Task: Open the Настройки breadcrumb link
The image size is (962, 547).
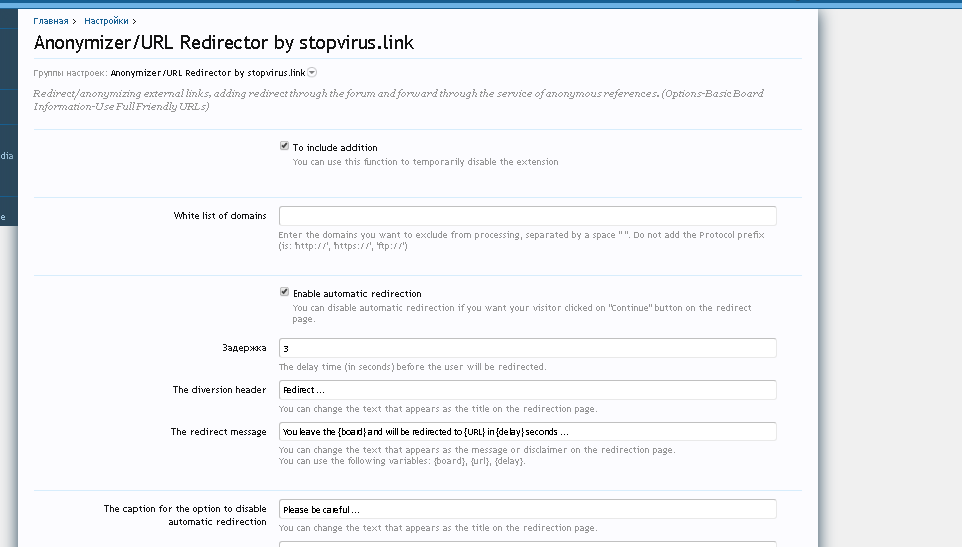Action: tap(106, 20)
